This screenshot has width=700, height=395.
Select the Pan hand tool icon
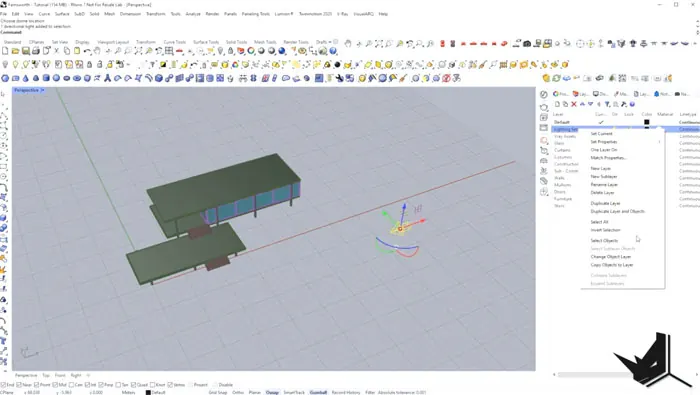pos(97,51)
